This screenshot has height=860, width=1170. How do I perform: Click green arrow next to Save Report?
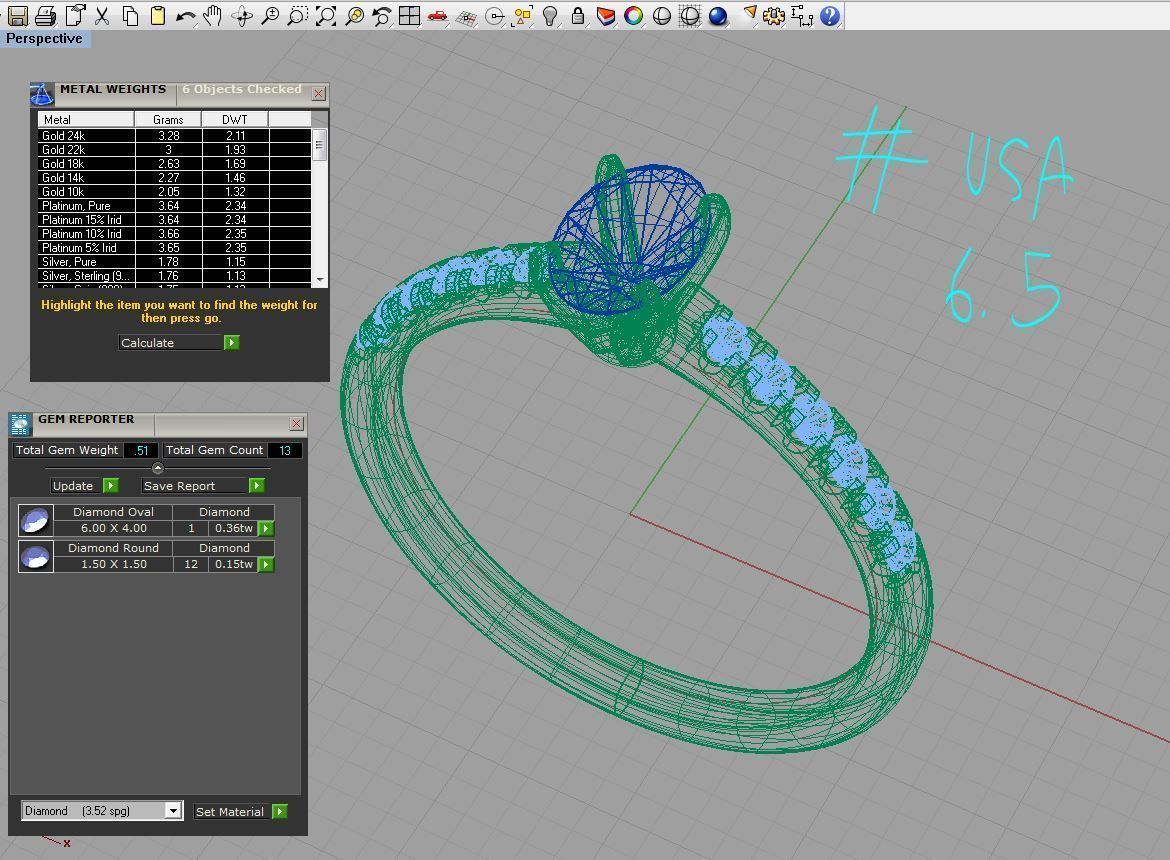[256, 486]
